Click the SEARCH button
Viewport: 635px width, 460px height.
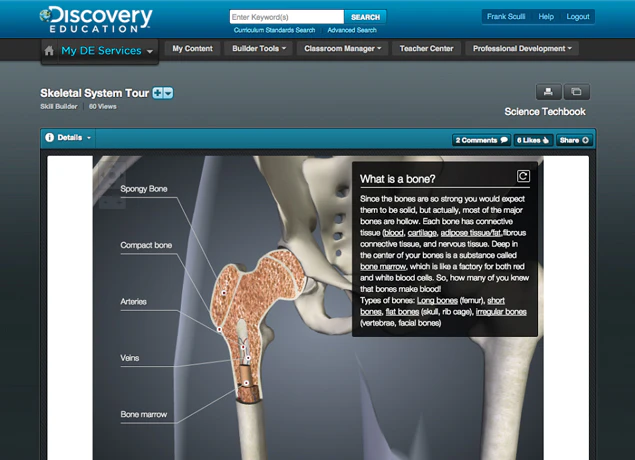[x=365, y=17]
